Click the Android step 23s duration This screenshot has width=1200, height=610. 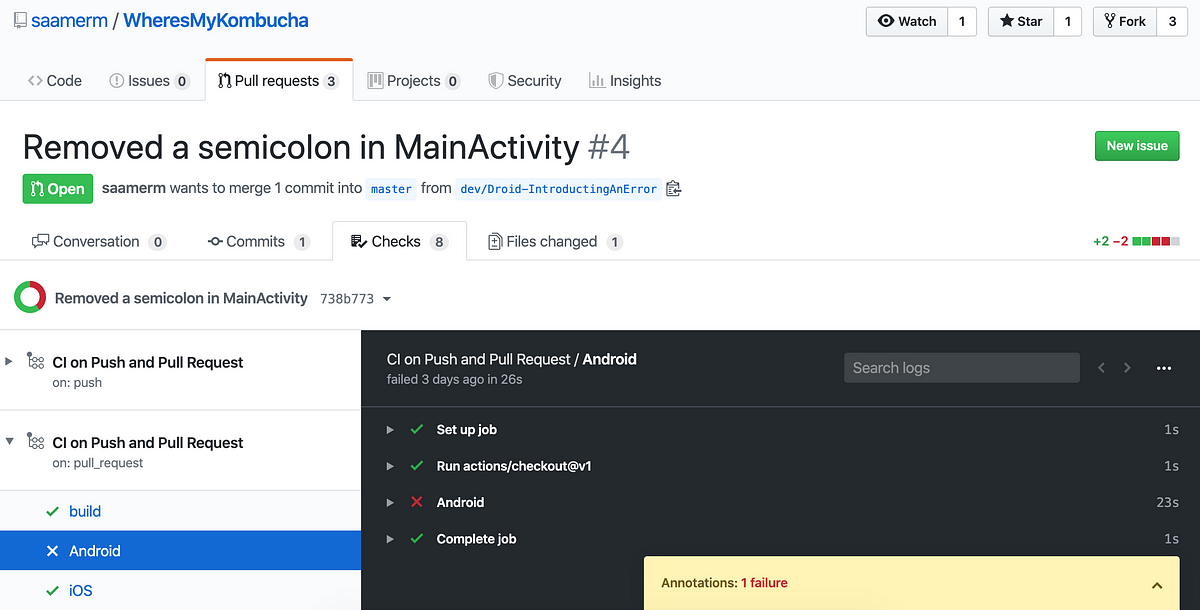[1167, 503]
